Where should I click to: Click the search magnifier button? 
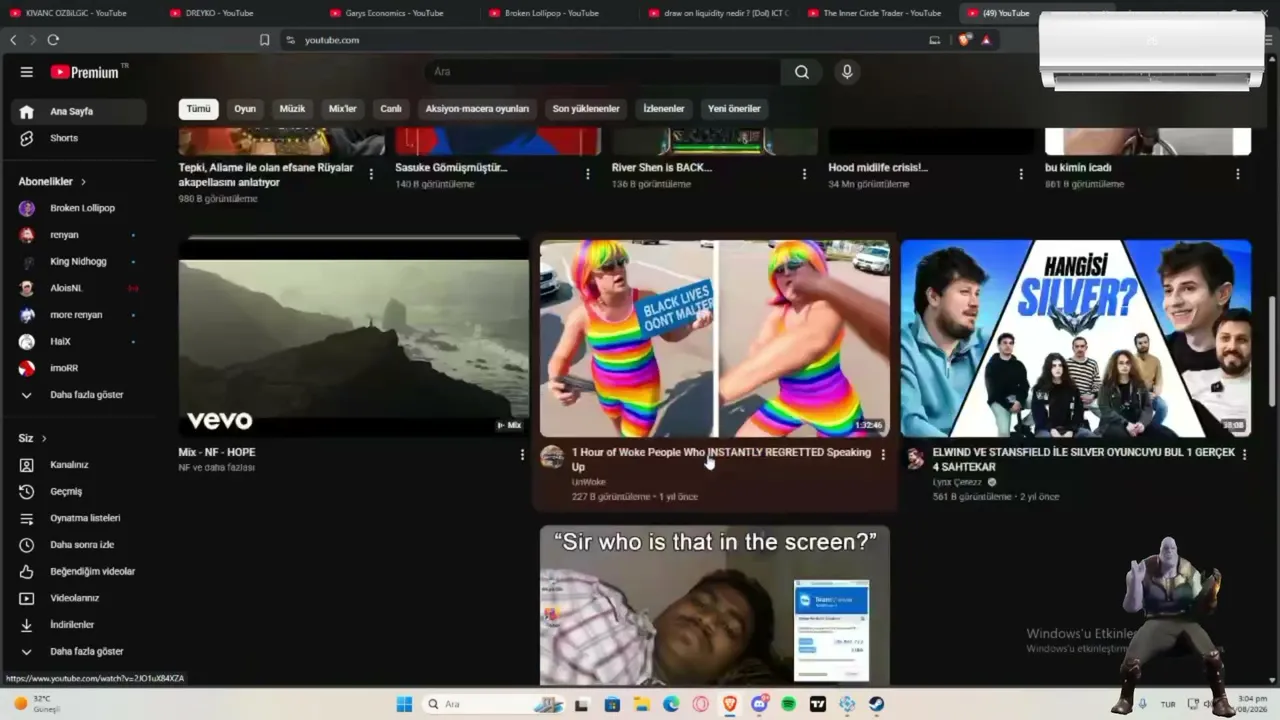(802, 72)
